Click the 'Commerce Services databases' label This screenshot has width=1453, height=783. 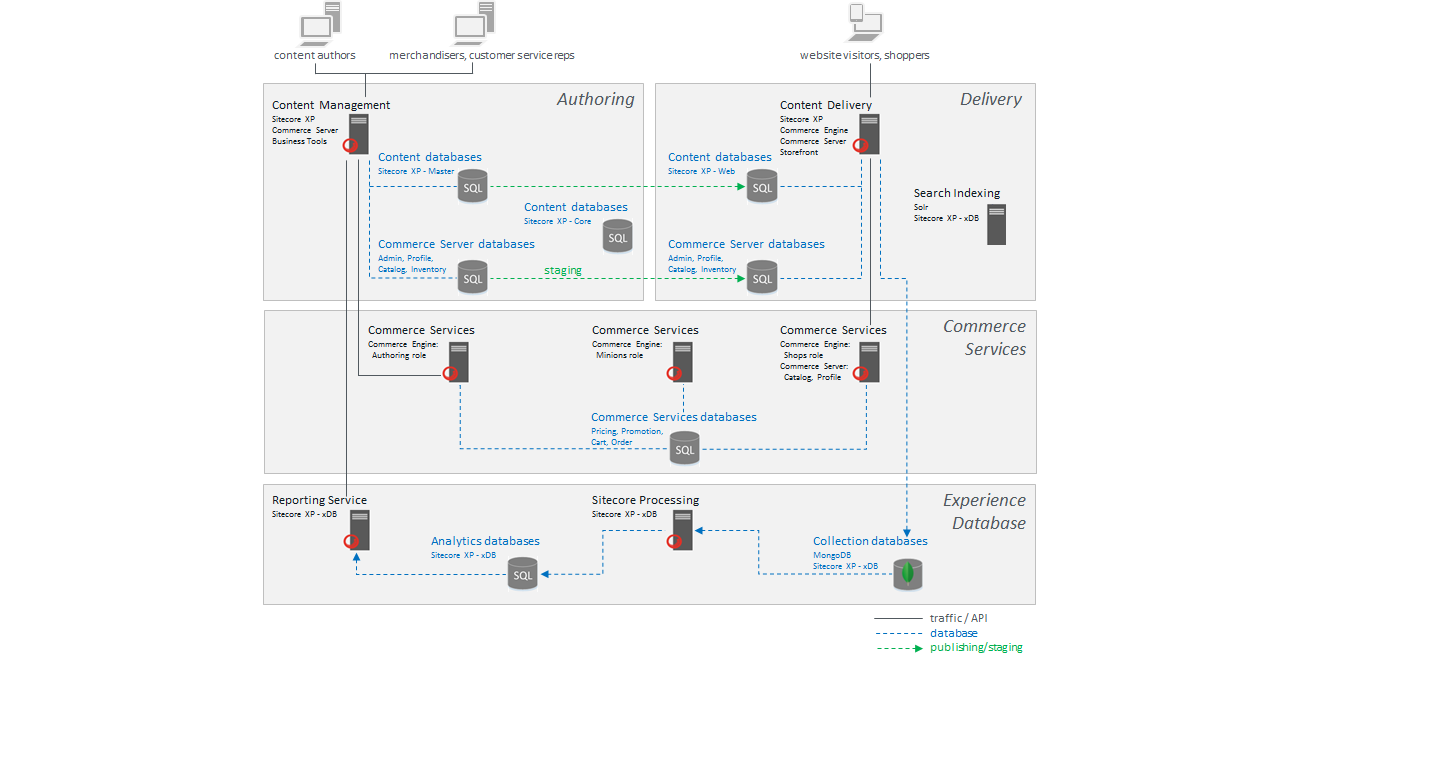click(x=674, y=417)
